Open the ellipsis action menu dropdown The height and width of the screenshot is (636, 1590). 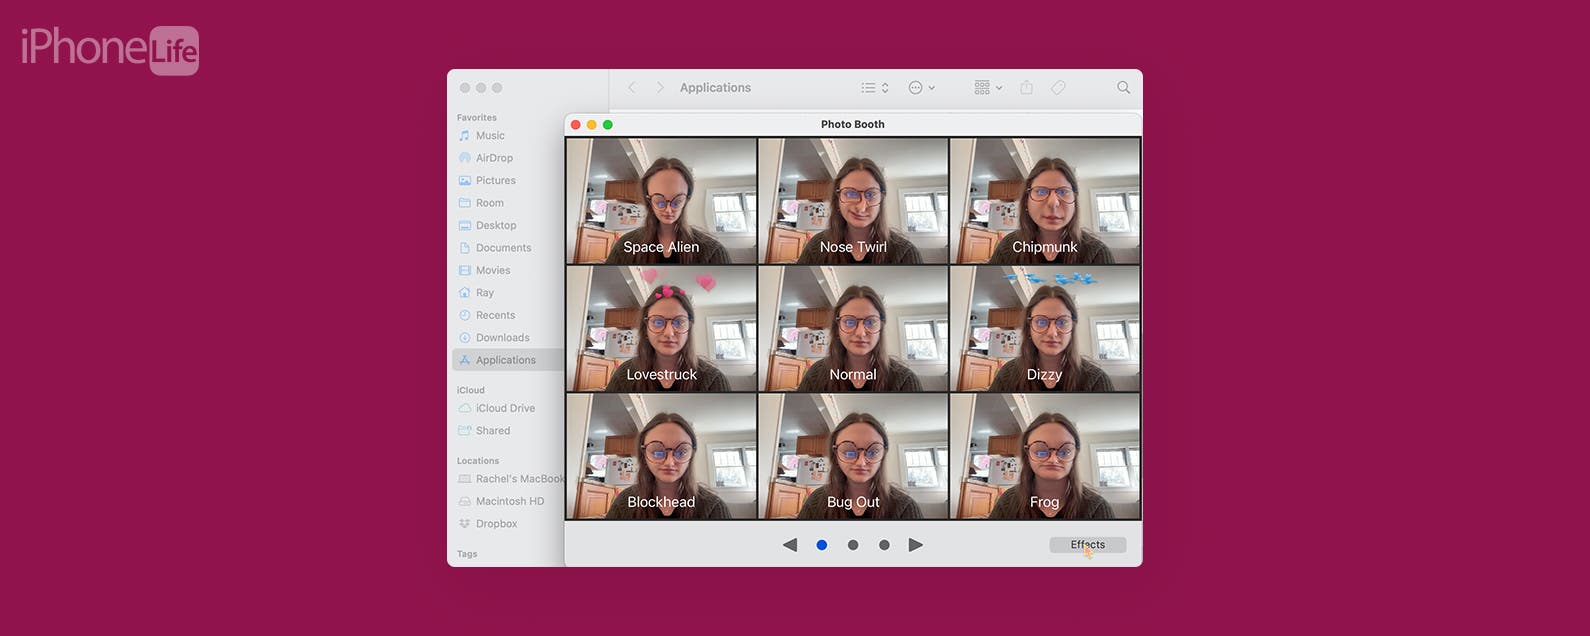[921, 88]
